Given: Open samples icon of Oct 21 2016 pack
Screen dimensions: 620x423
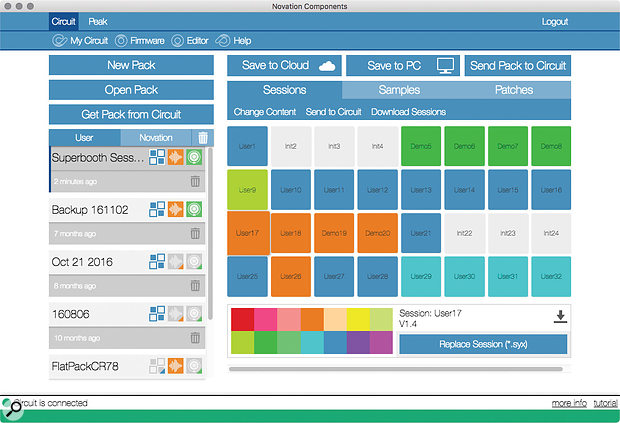Looking at the screenshot, I should (x=176, y=261).
